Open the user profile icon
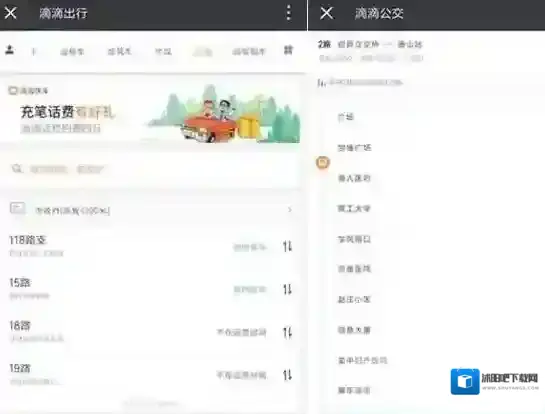 point(10,50)
